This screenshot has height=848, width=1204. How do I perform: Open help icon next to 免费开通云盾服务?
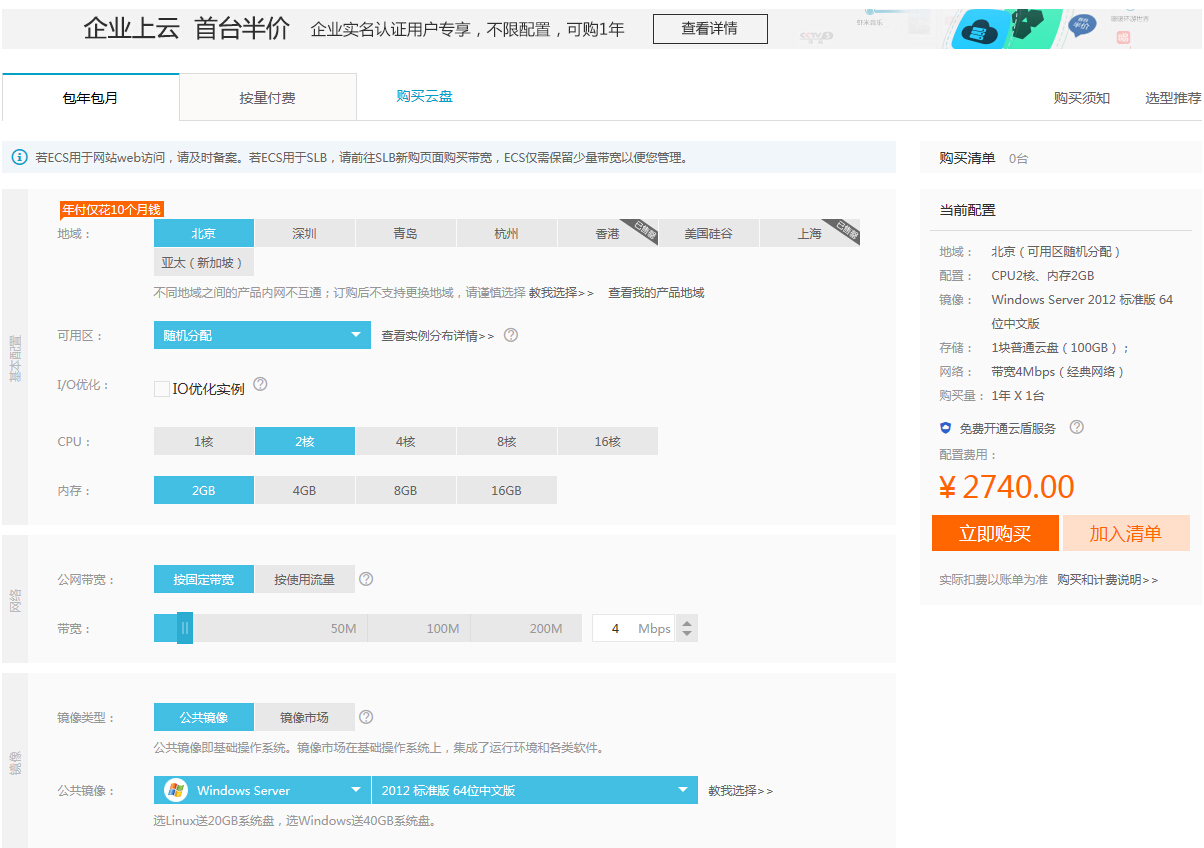[x=1076, y=427]
